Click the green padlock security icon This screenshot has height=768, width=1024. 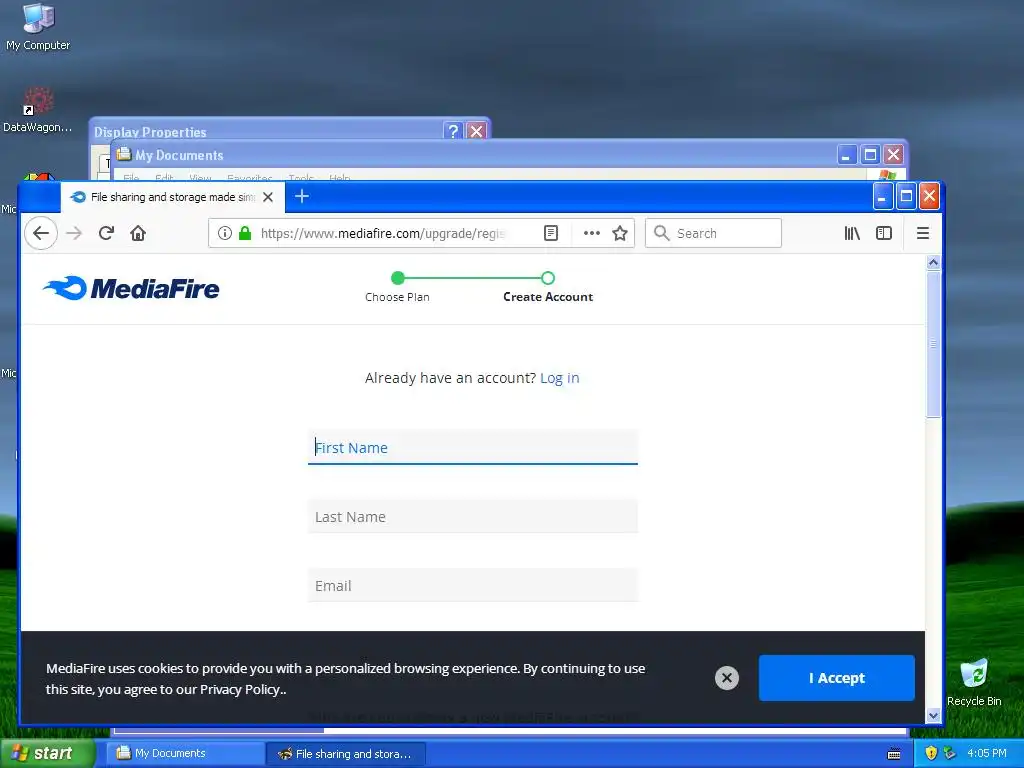coord(245,233)
